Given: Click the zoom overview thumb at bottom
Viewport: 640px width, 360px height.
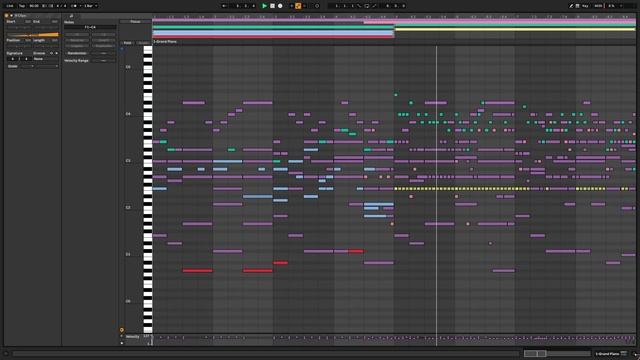Looking at the screenshot, I should coord(535,353).
